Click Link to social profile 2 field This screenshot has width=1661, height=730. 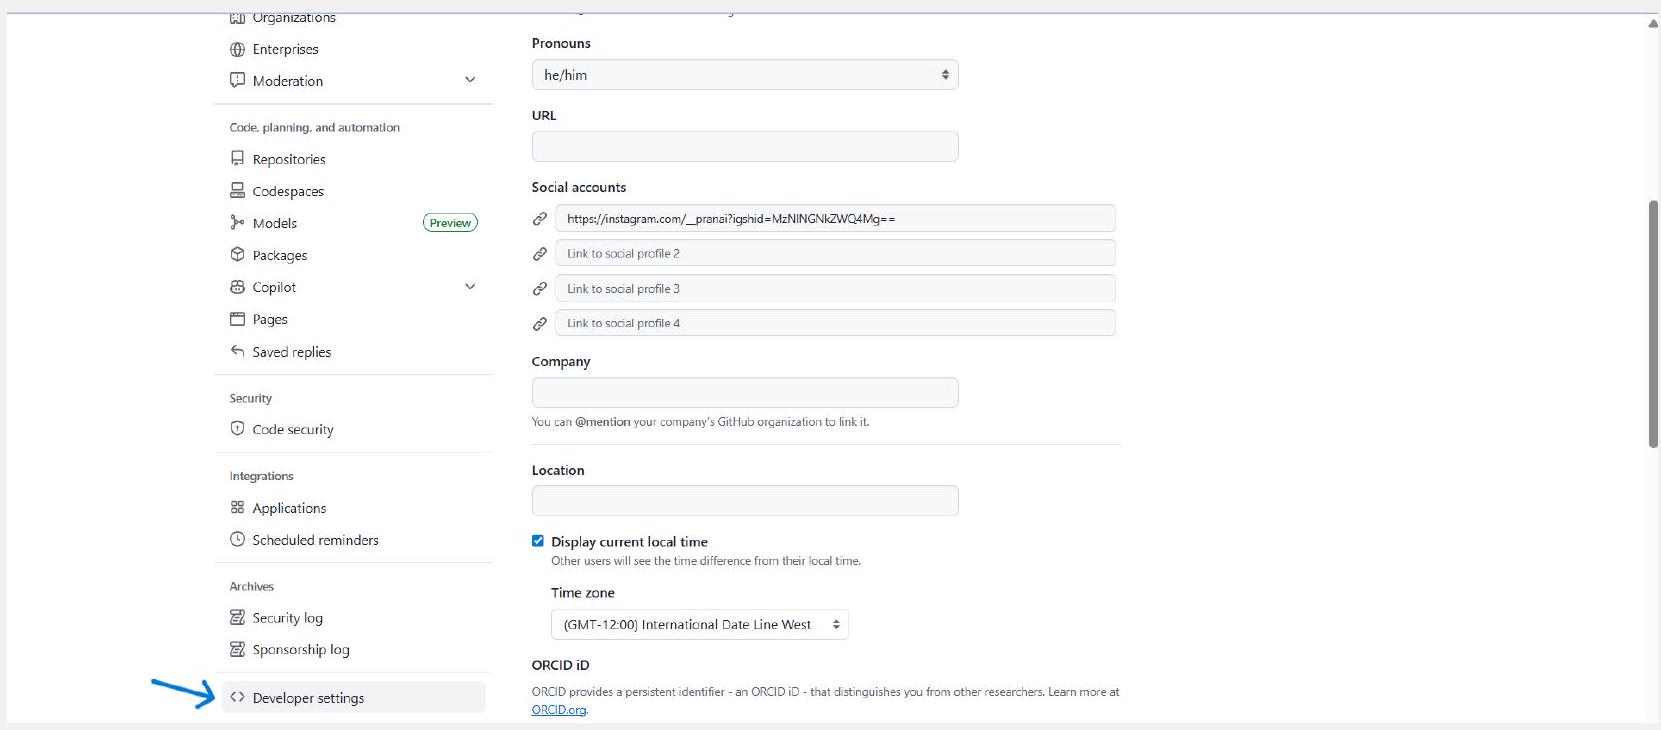pyautogui.click(x=835, y=253)
